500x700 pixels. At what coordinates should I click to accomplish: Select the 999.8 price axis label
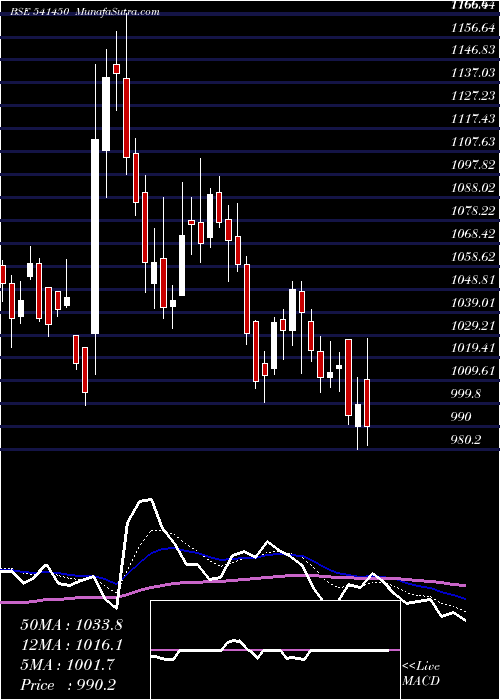pyautogui.click(x=467, y=394)
